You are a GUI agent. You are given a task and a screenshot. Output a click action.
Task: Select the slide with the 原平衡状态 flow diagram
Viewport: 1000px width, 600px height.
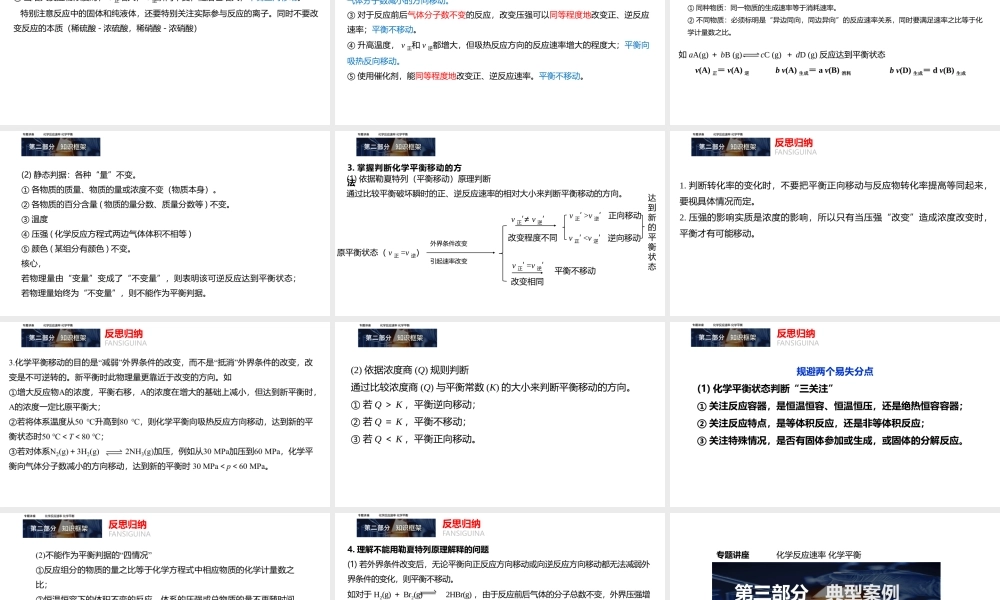[x=499, y=223]
